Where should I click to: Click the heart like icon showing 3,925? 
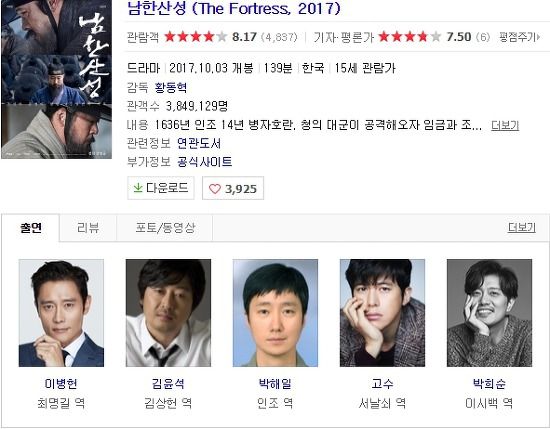(215, 189)
